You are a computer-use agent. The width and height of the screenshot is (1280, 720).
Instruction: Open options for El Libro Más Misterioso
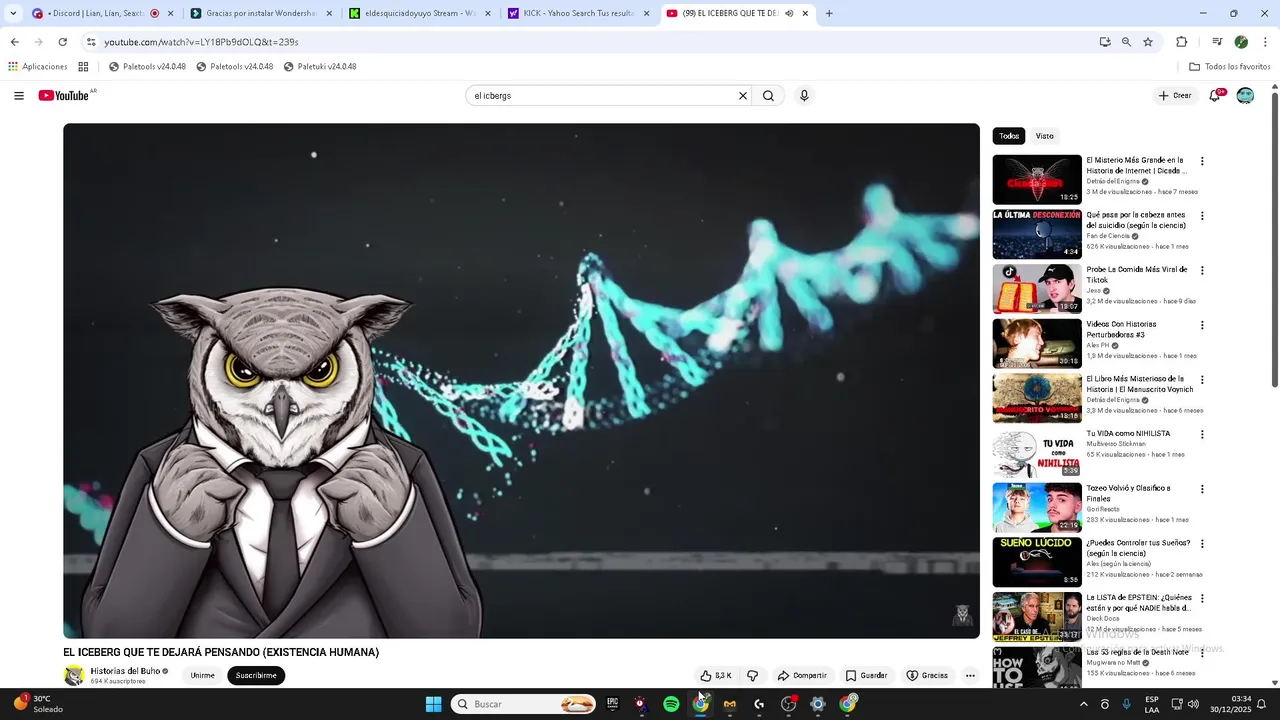[x=1202, y=380]
